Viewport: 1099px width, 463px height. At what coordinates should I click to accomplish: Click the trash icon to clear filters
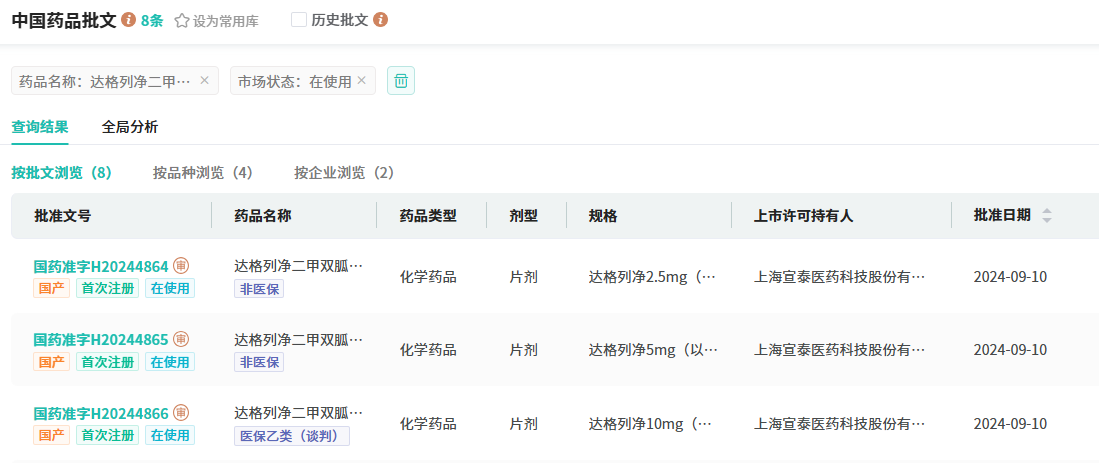point(401,81)
